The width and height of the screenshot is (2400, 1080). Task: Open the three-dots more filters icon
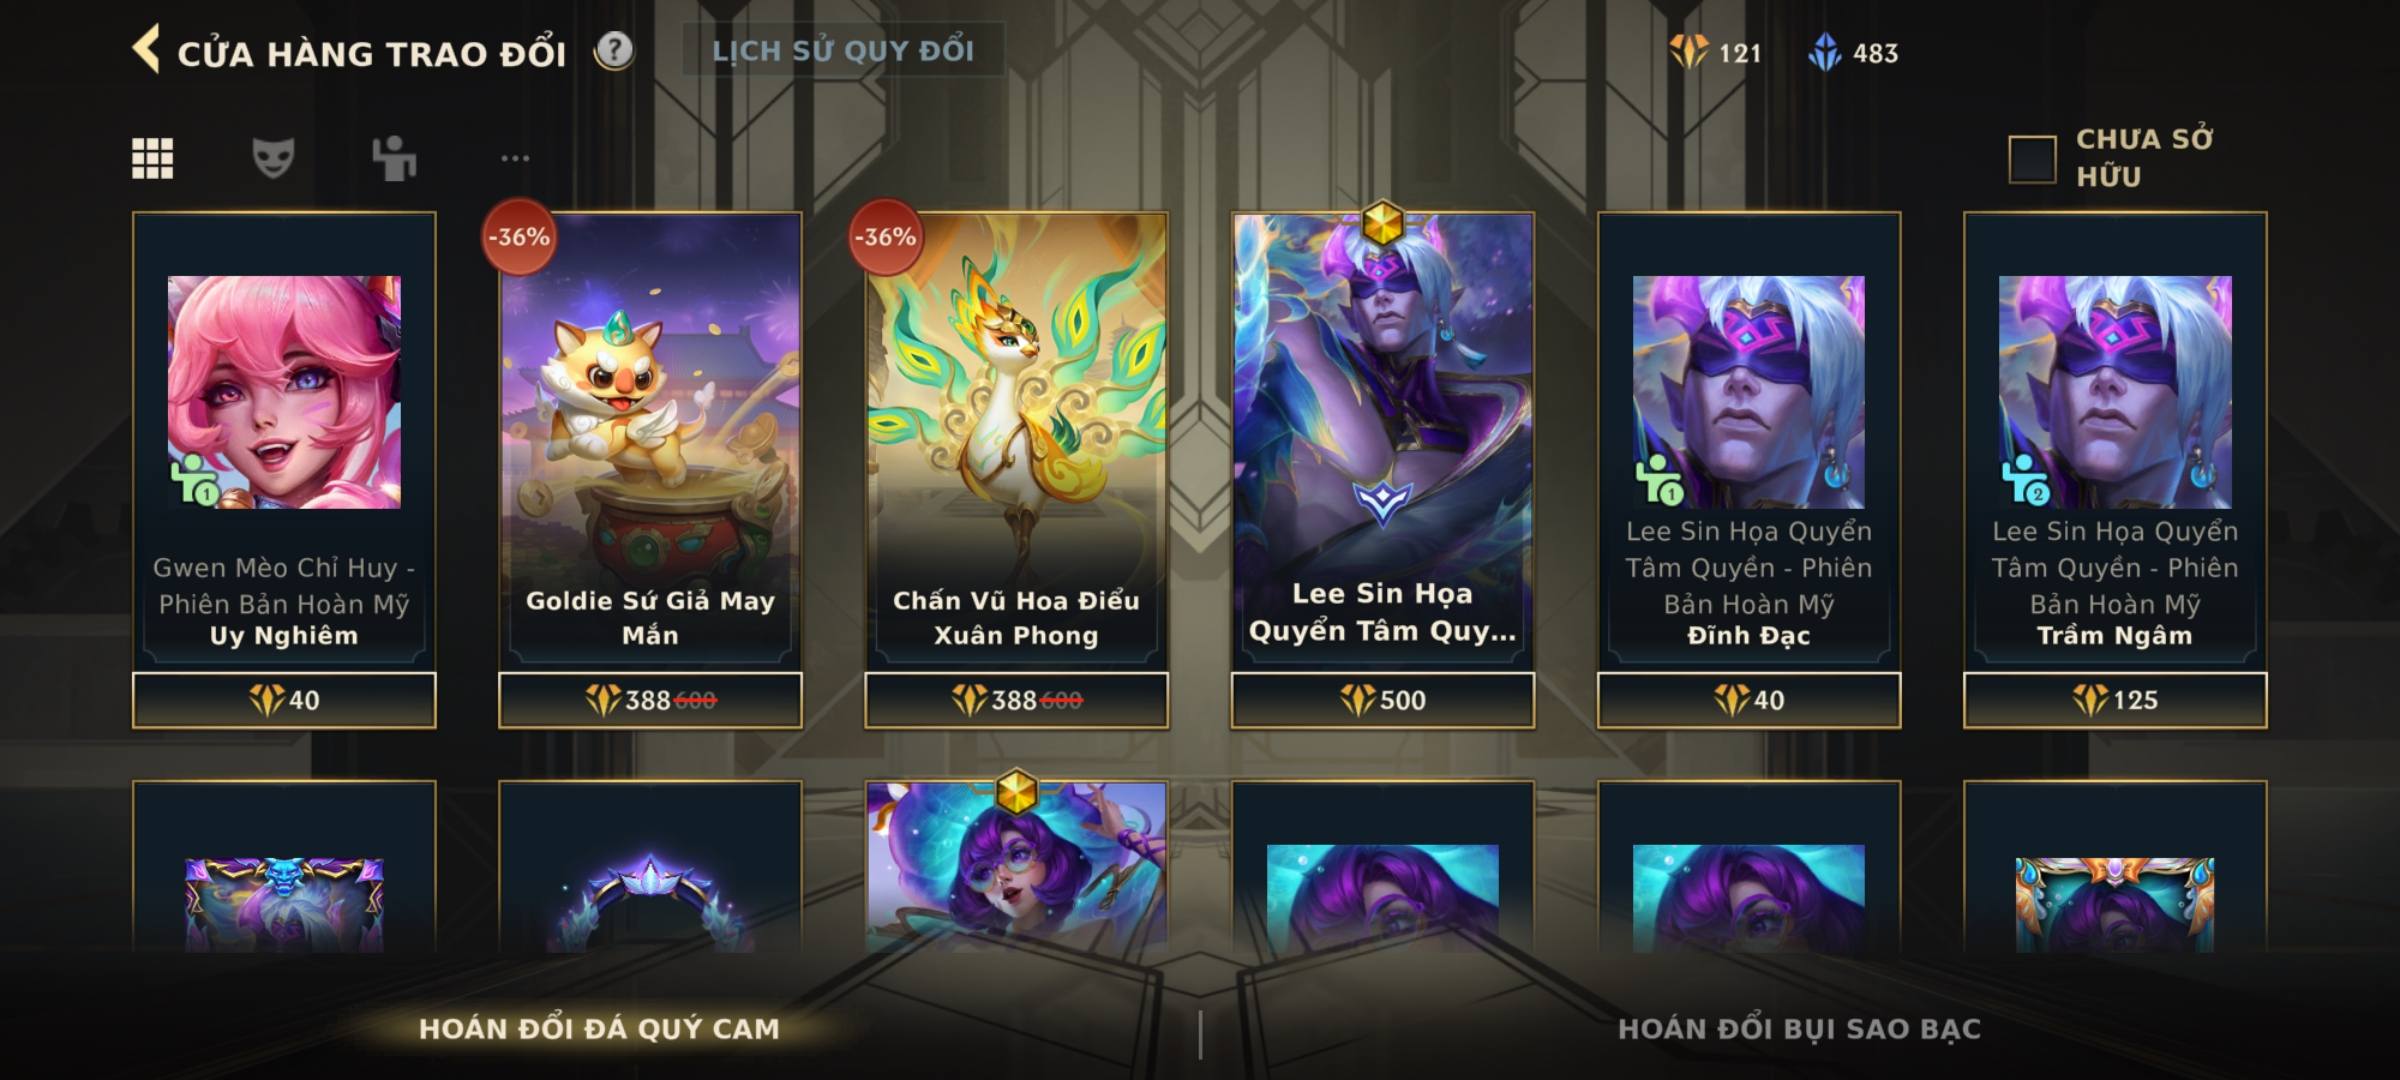515,158
